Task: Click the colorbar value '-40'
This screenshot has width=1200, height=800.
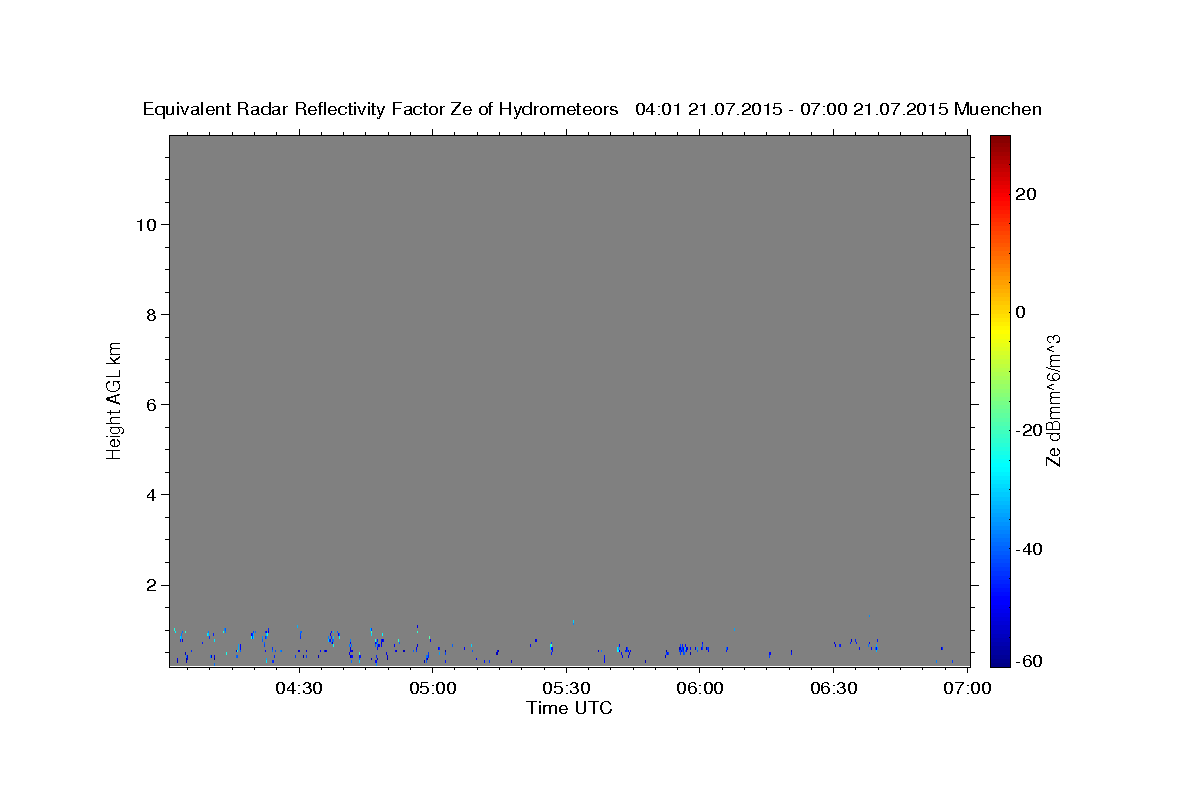Action: pos(1029,548)
